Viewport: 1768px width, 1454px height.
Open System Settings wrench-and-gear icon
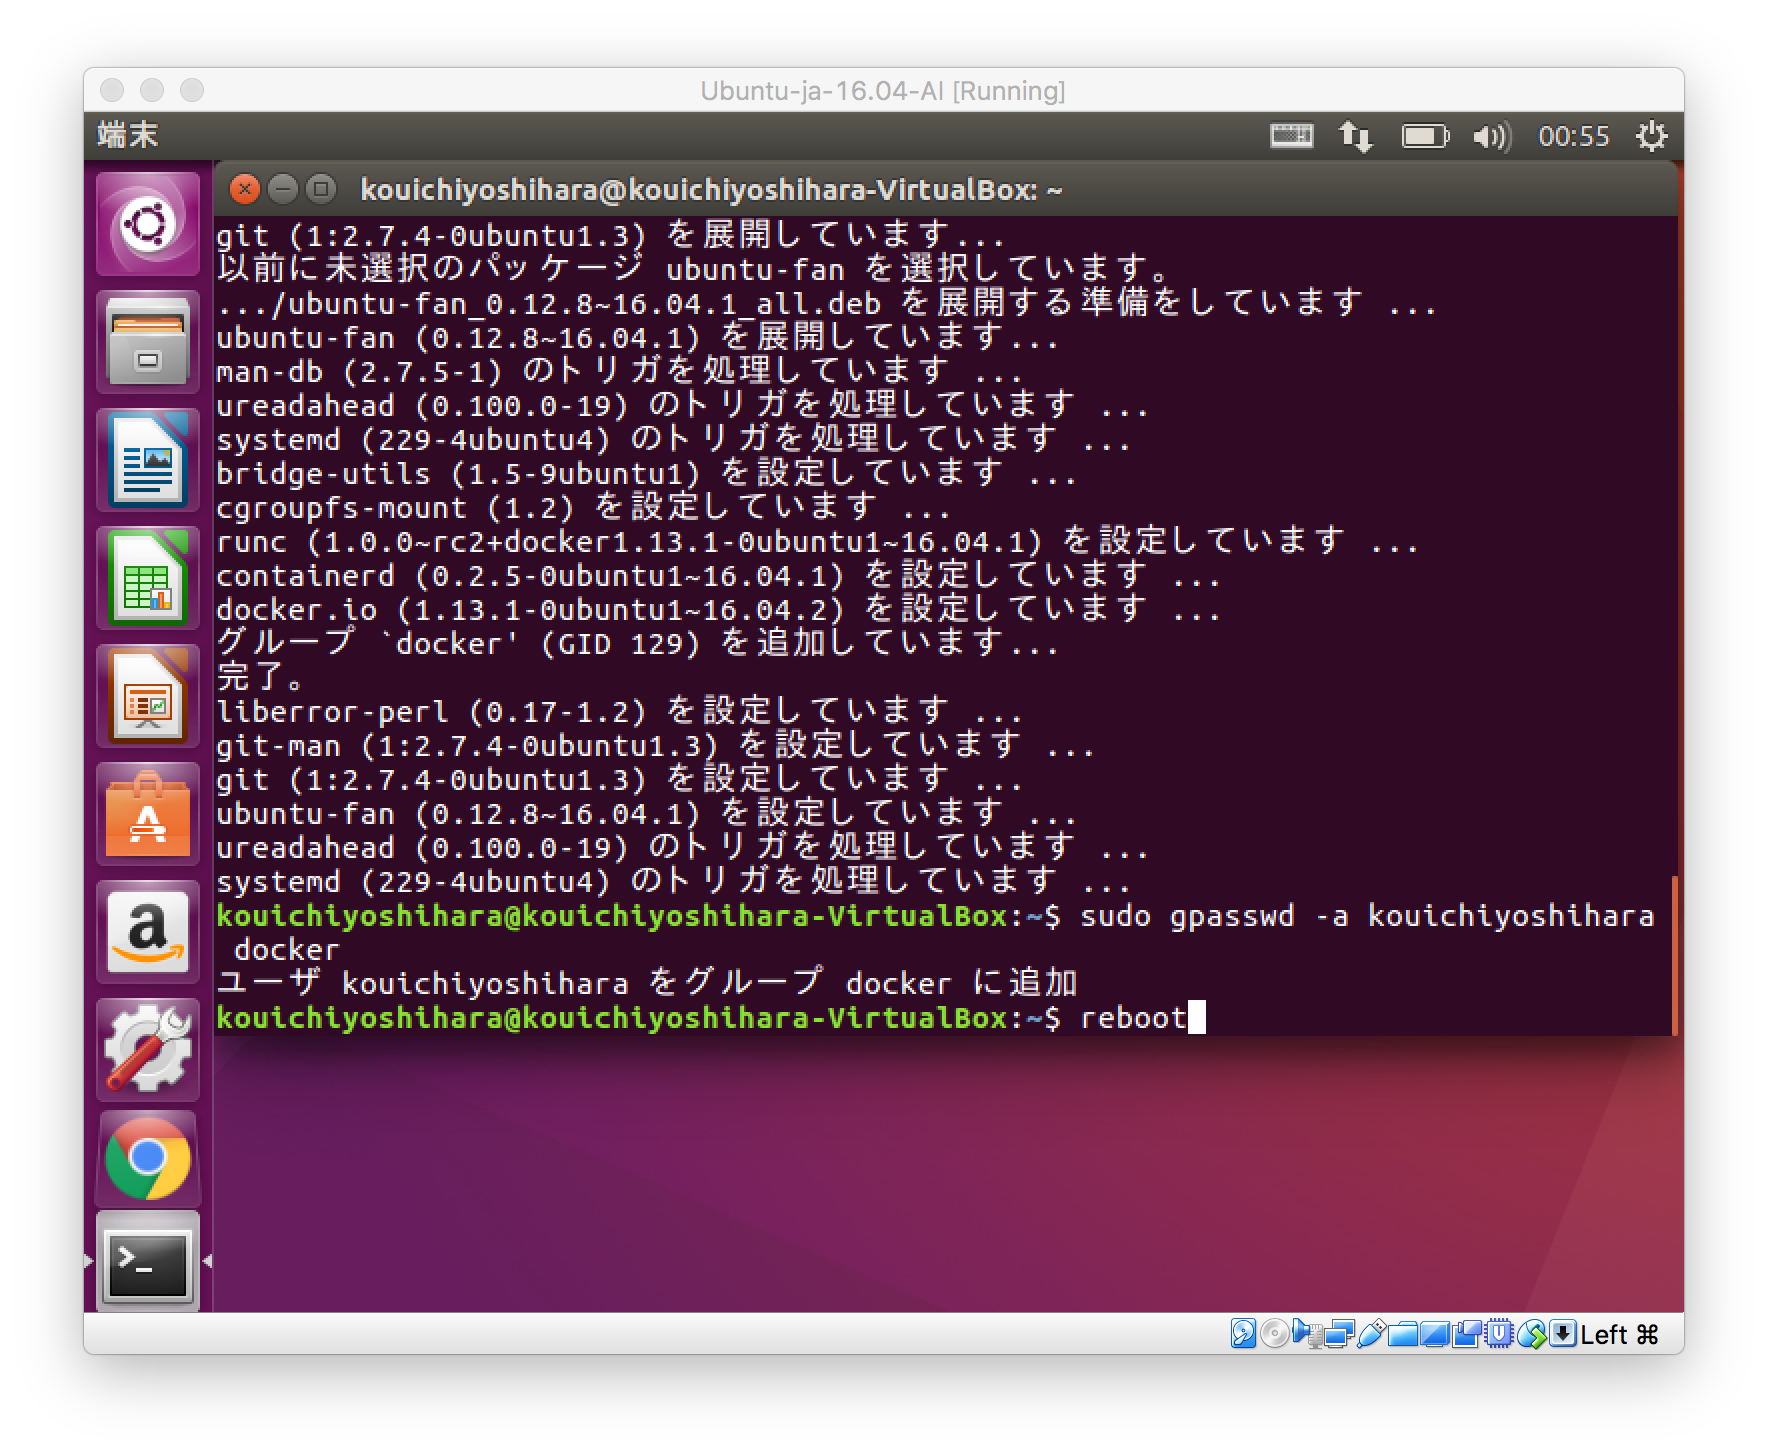[148, 1050]
